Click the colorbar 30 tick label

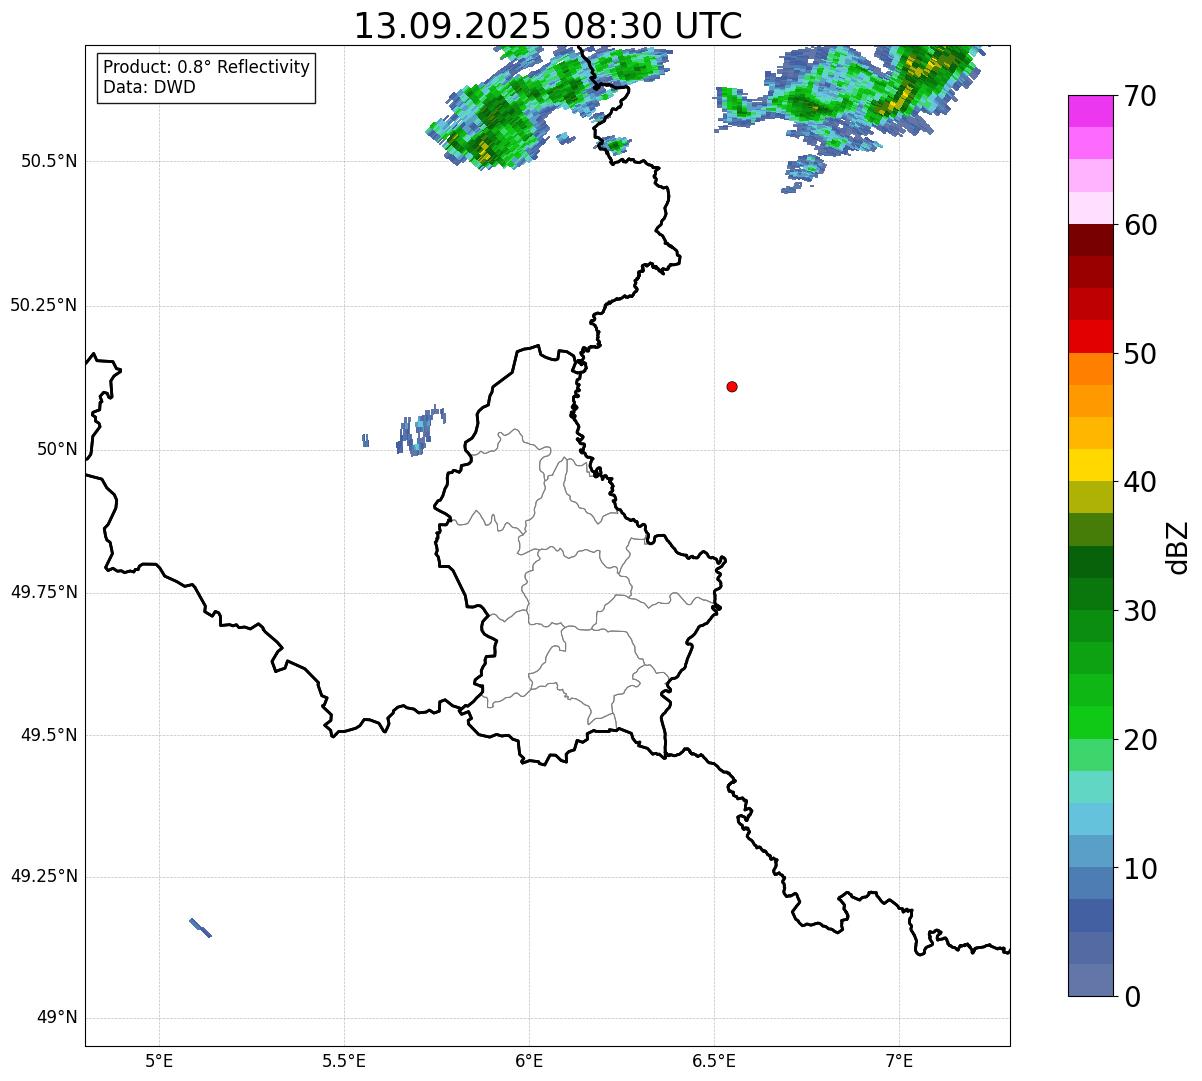pyautogui.click(x=1139, y=611)
